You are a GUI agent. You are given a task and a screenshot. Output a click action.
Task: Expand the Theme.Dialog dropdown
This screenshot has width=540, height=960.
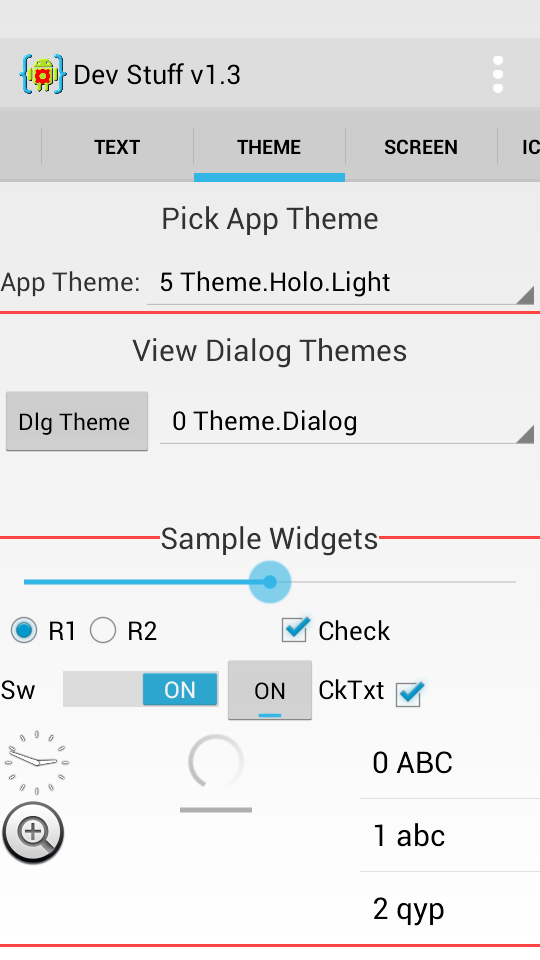[x=347, y=422]
